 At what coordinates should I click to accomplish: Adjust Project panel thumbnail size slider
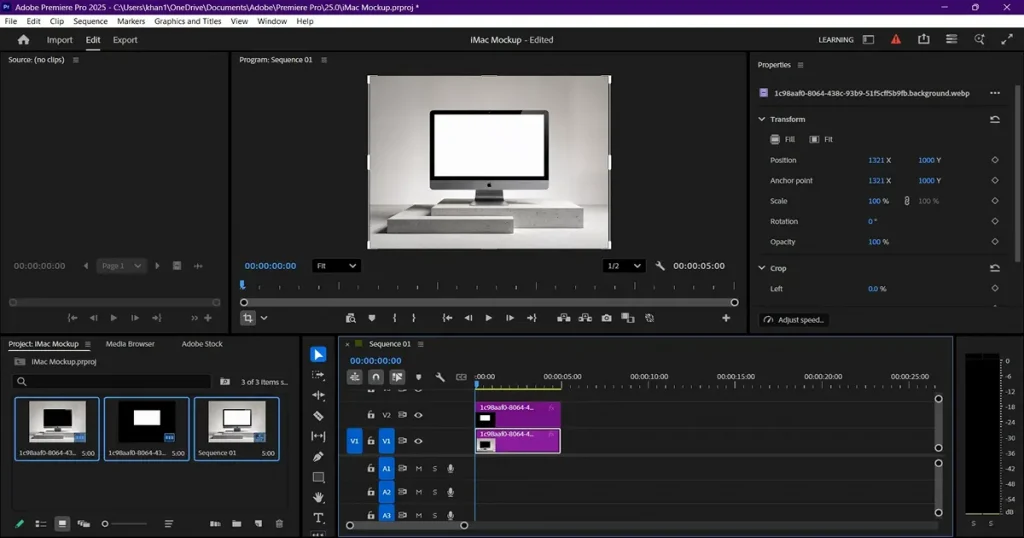click(124, 524)
